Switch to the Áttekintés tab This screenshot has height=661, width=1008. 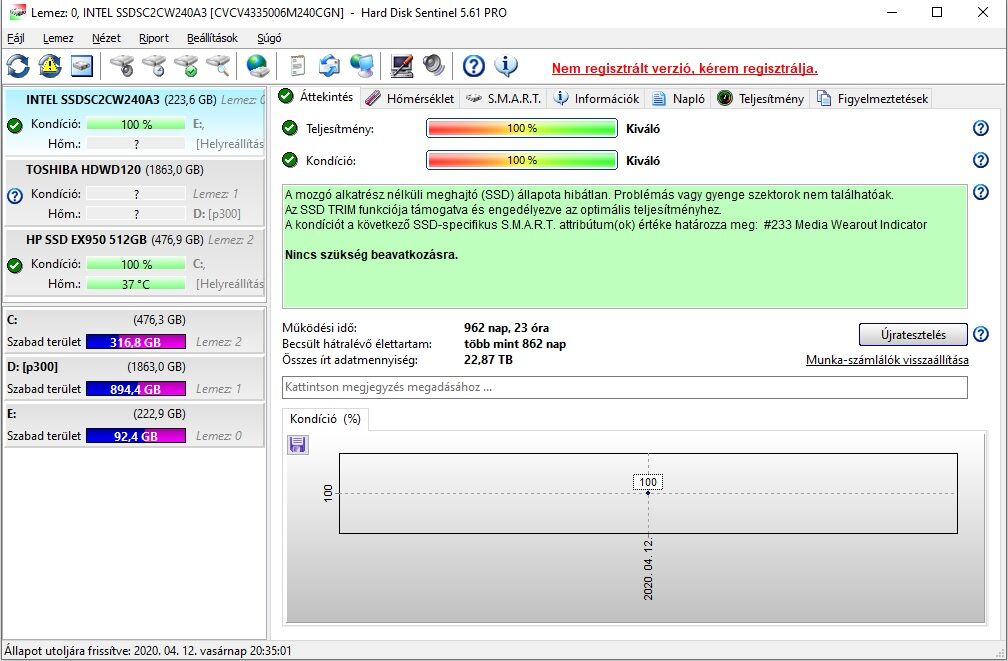coord(316,97)
